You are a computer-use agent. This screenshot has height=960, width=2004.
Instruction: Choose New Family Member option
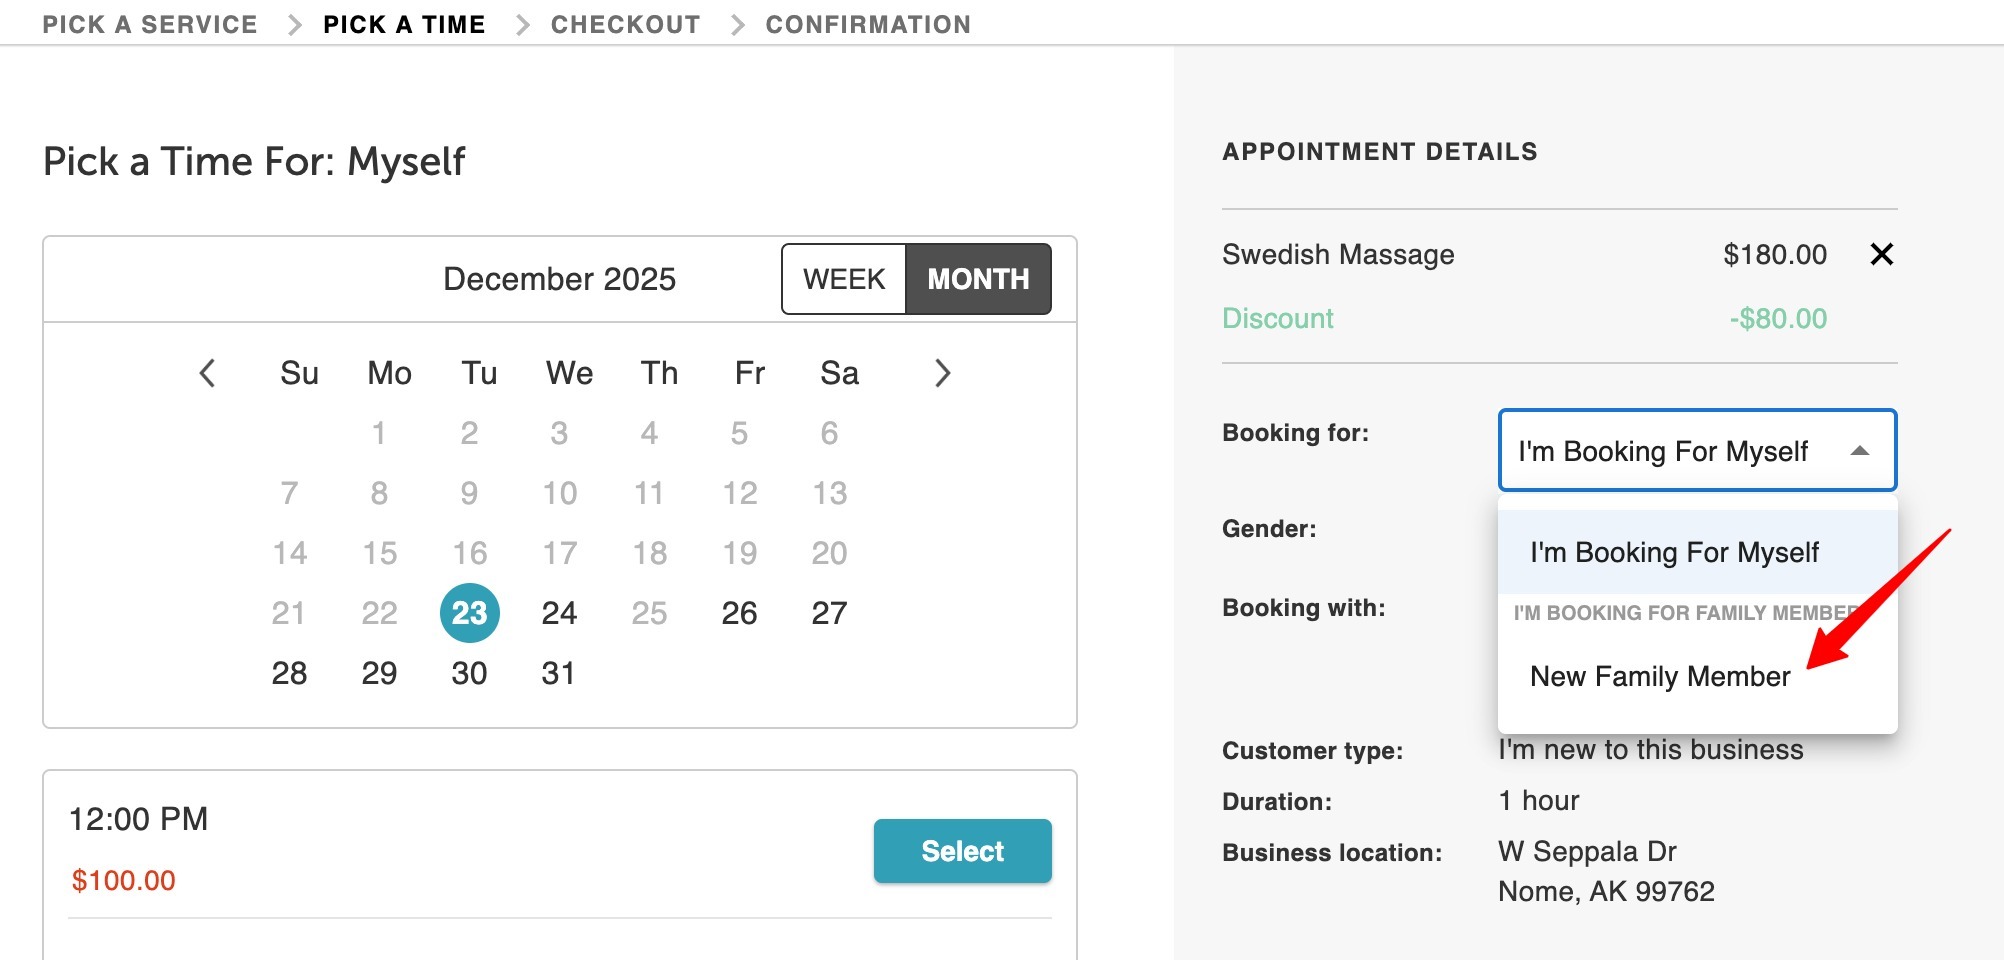tap(1659, 677)
